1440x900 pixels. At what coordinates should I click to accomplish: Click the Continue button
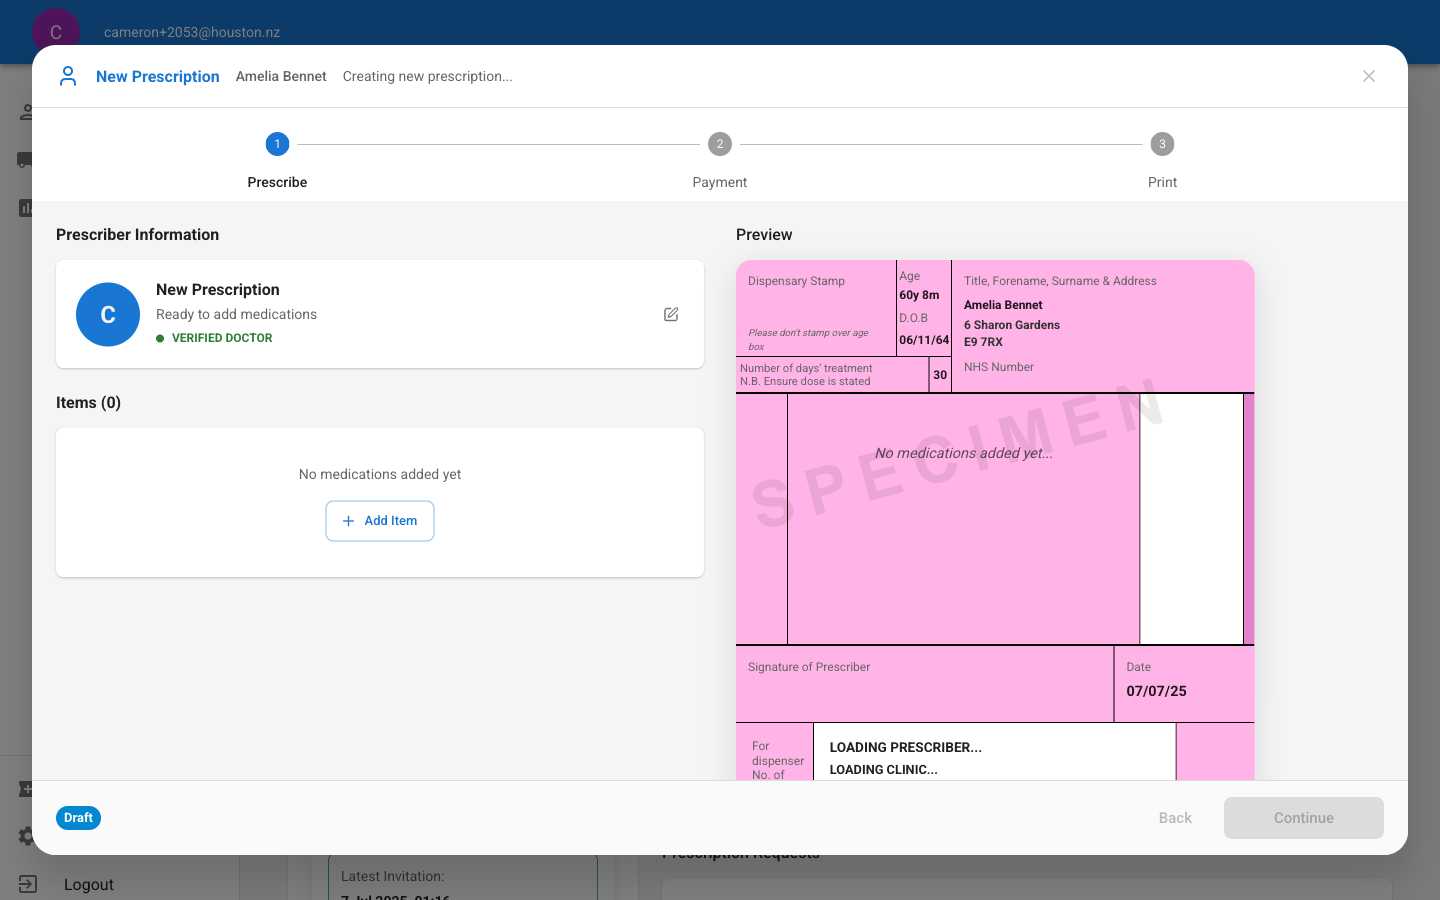[x=1304, y=818]
